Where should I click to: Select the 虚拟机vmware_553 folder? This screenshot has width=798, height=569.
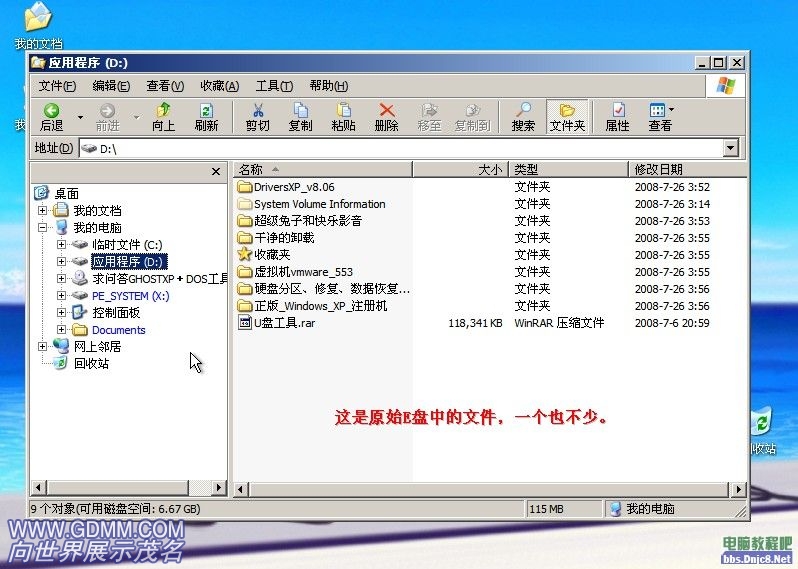[303, 272]
